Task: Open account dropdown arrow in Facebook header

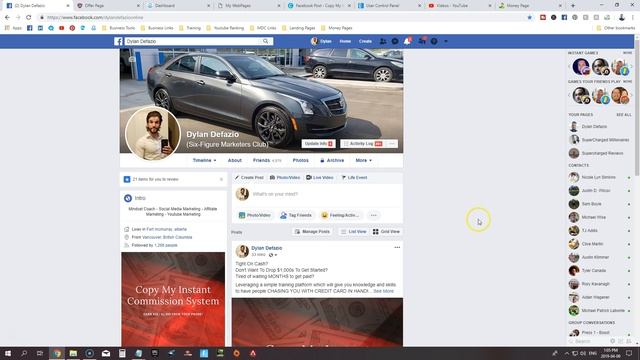Action: pos(446,41)
